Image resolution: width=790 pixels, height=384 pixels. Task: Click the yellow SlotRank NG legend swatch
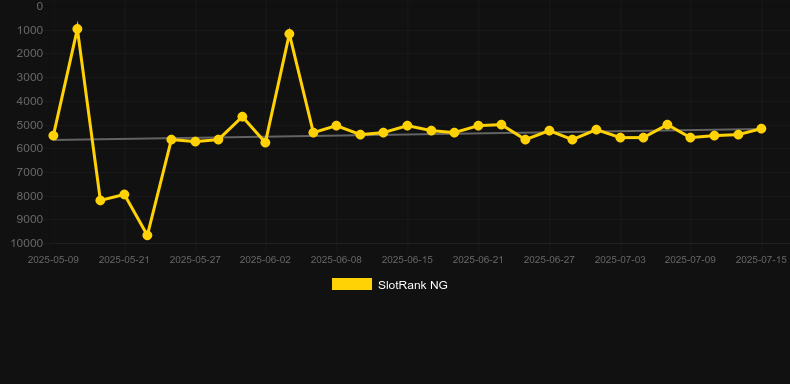point(352,284)
